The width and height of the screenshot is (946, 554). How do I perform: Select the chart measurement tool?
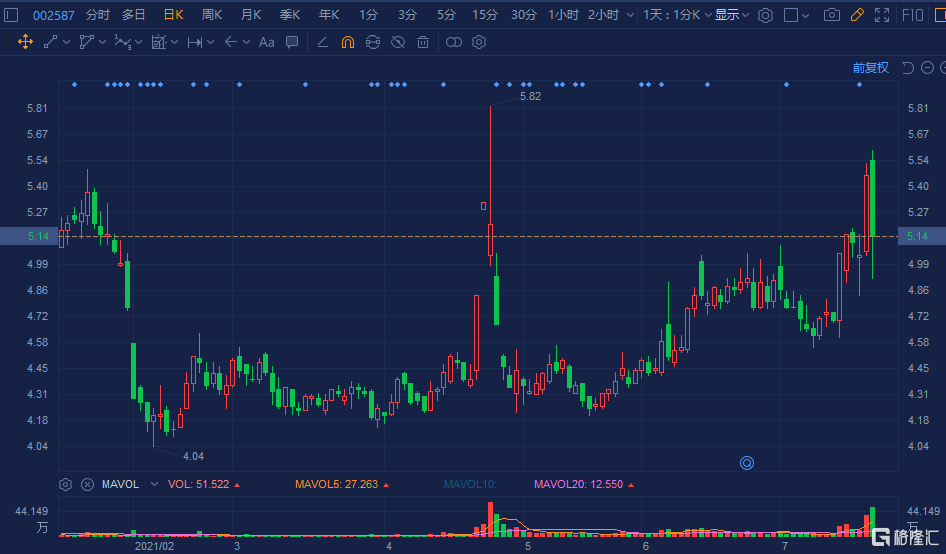(159, 42)
